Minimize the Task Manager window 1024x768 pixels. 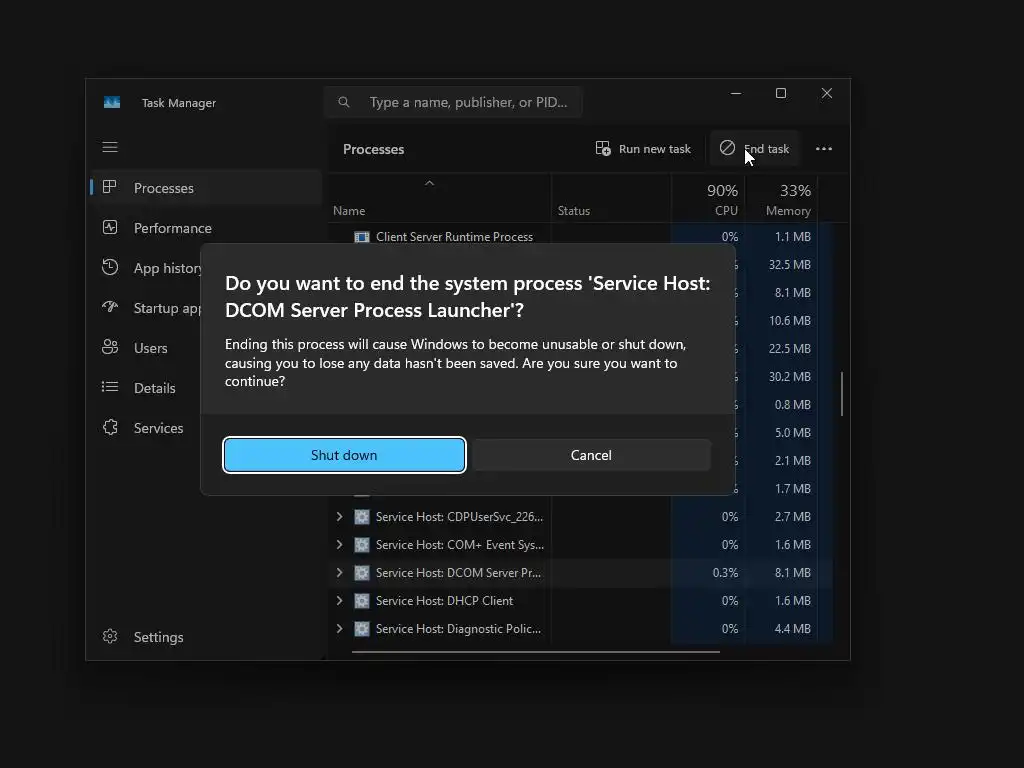[736, 93]
